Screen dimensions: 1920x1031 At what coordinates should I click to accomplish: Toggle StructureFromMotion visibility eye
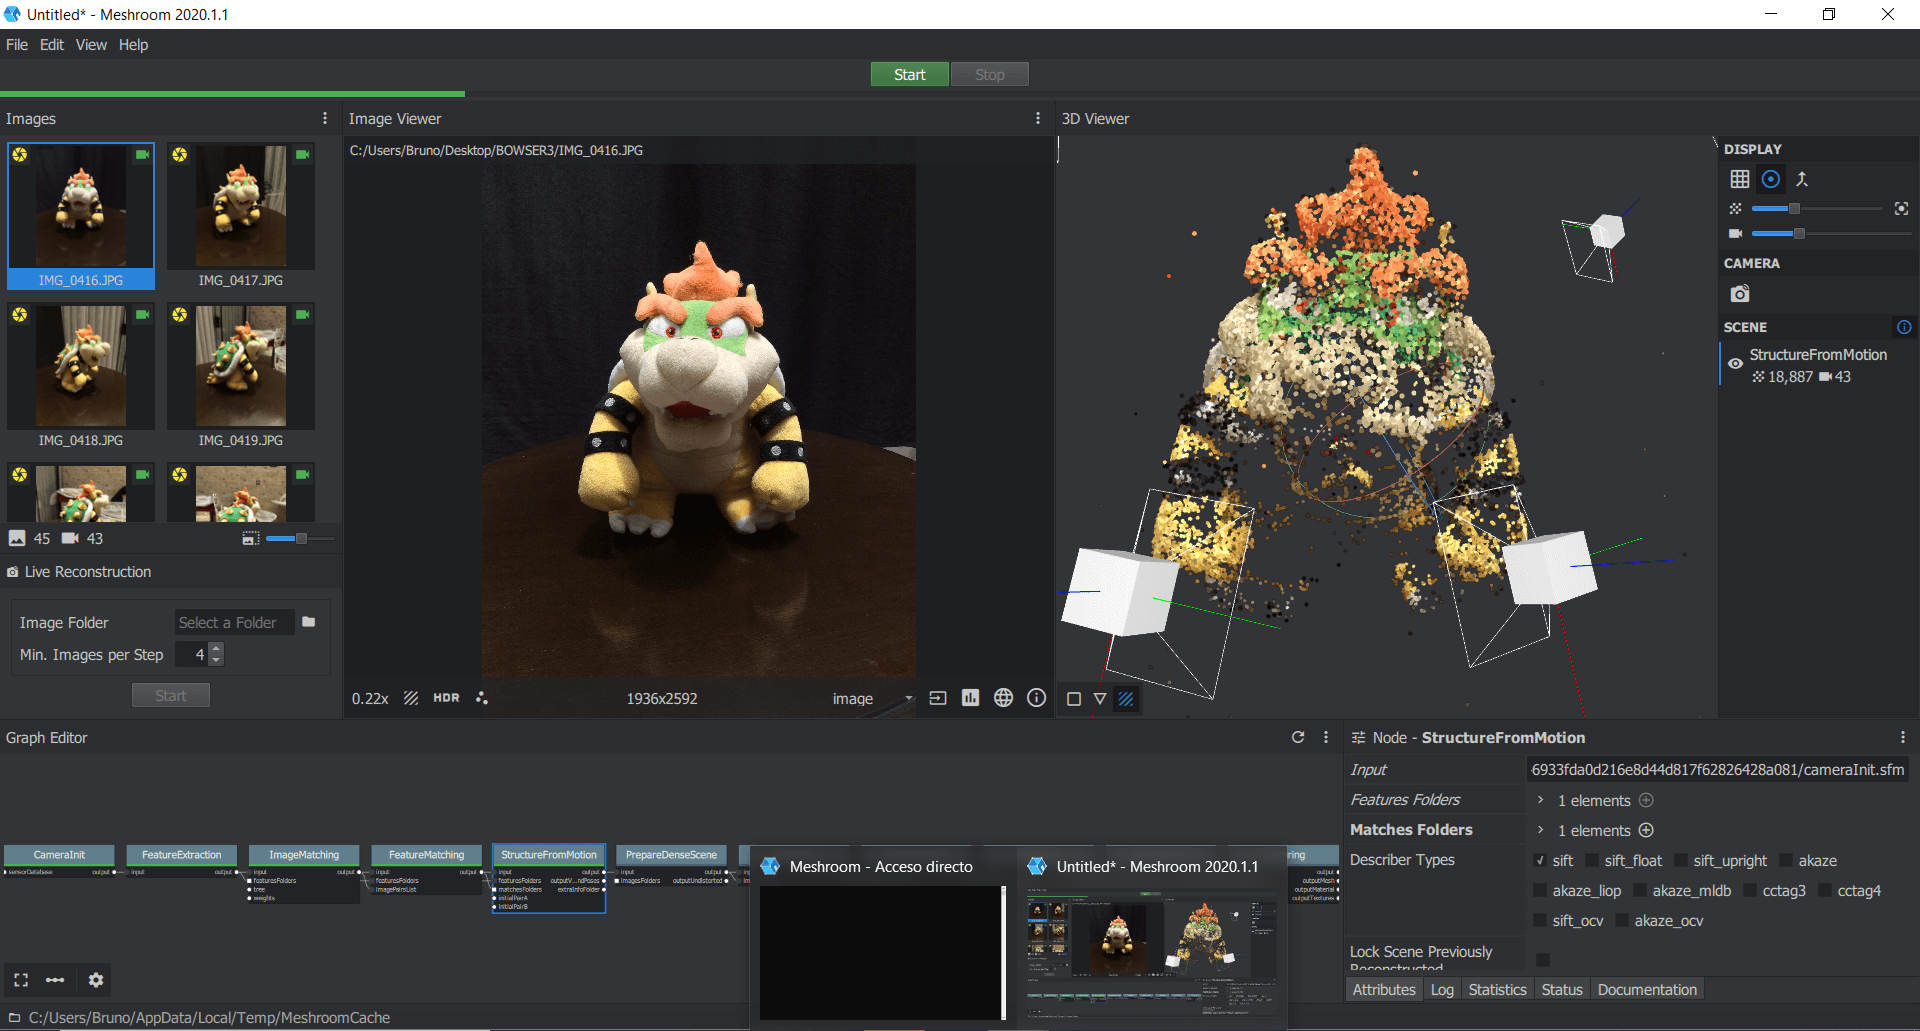[x=1735, y=364]
